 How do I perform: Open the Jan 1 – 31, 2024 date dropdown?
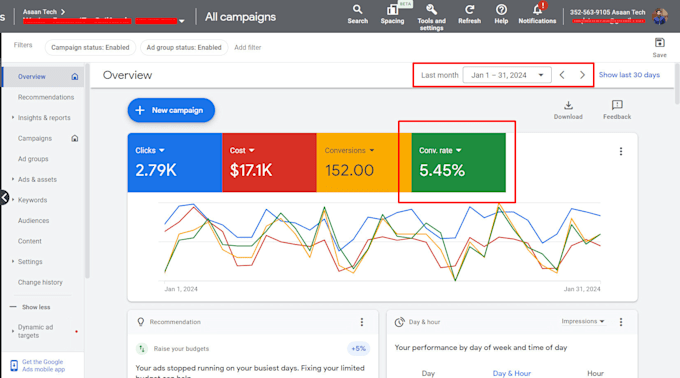507,75
